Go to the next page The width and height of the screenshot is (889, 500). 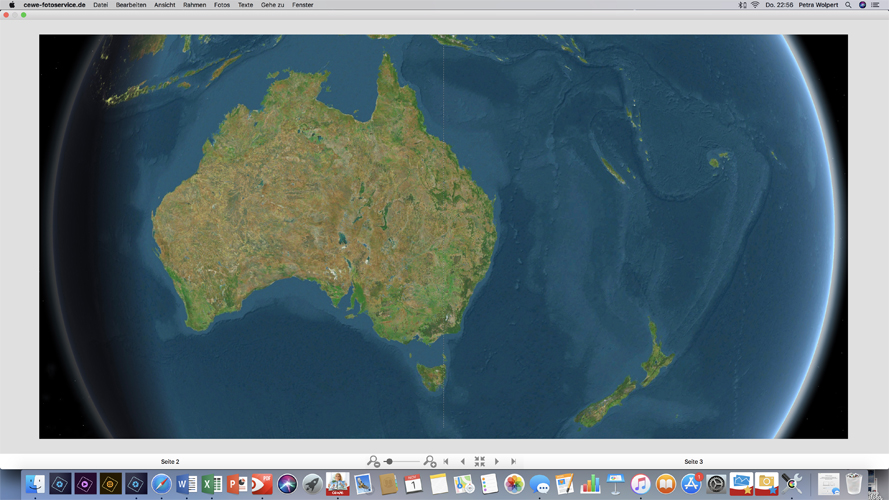[497, 461]
